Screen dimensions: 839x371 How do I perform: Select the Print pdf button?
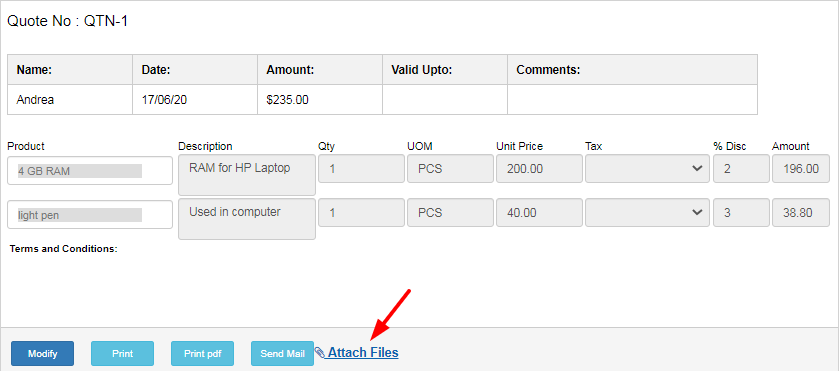coord(202,353)
